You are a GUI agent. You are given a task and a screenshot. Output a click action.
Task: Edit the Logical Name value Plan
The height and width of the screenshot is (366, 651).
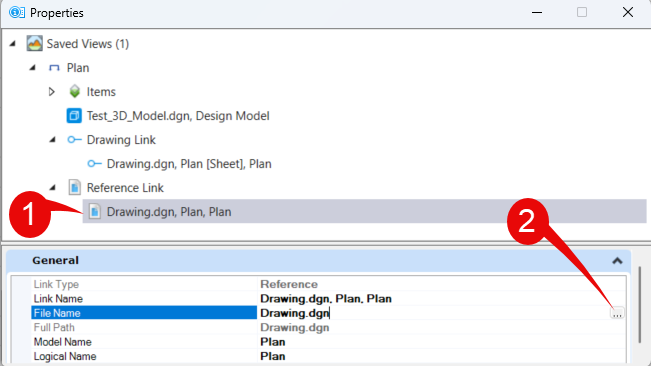273,356
